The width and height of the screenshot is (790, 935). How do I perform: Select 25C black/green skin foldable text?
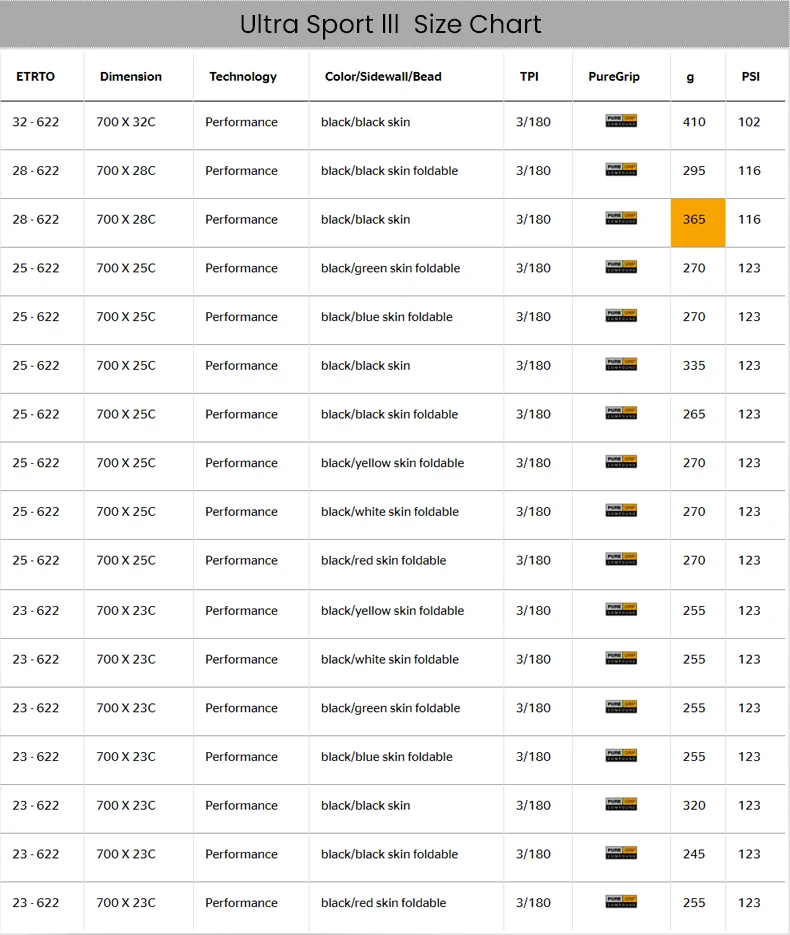pyautogui.click(x=391, y=268)
